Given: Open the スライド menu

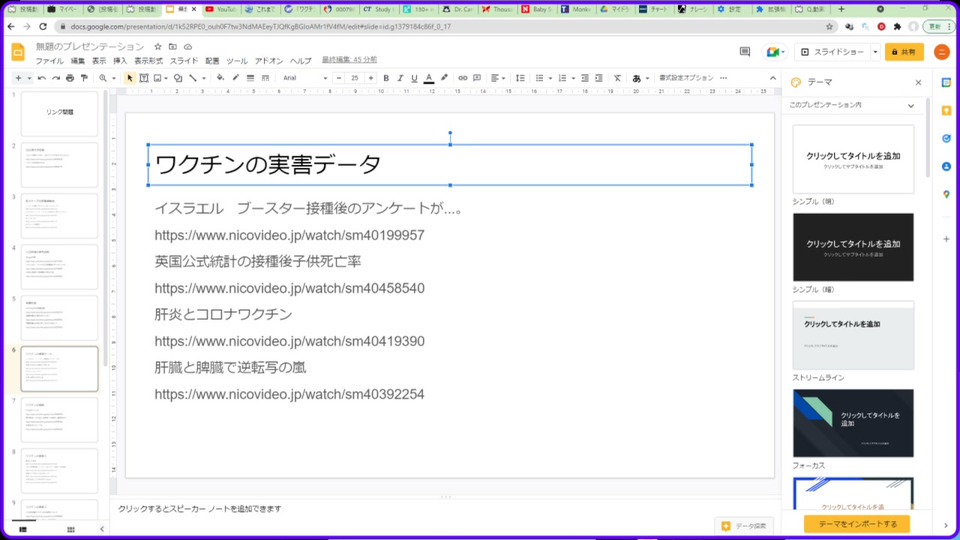Looking at the screenshot, I should tap(184, 61).
